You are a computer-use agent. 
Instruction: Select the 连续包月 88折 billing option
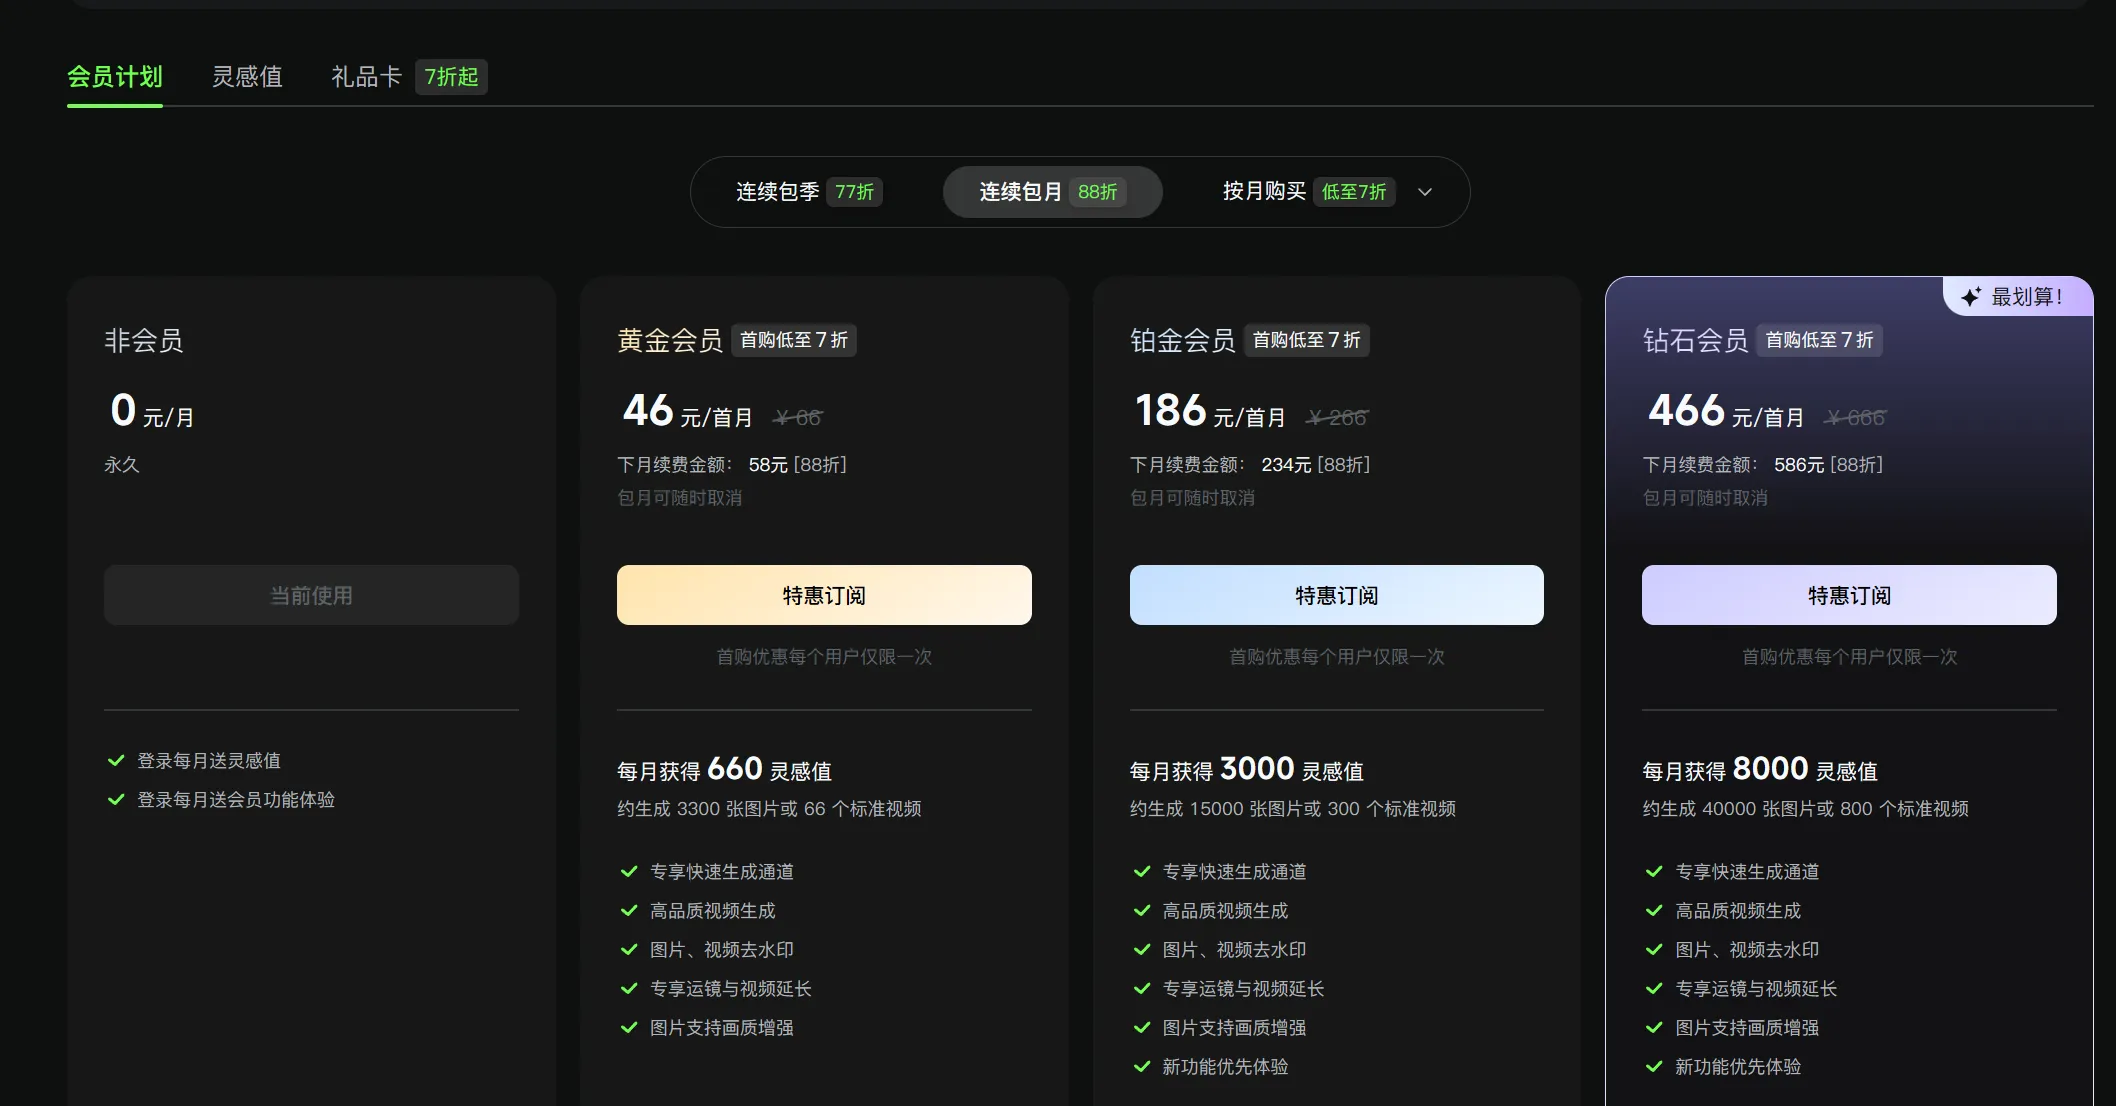click(1052, 192)
